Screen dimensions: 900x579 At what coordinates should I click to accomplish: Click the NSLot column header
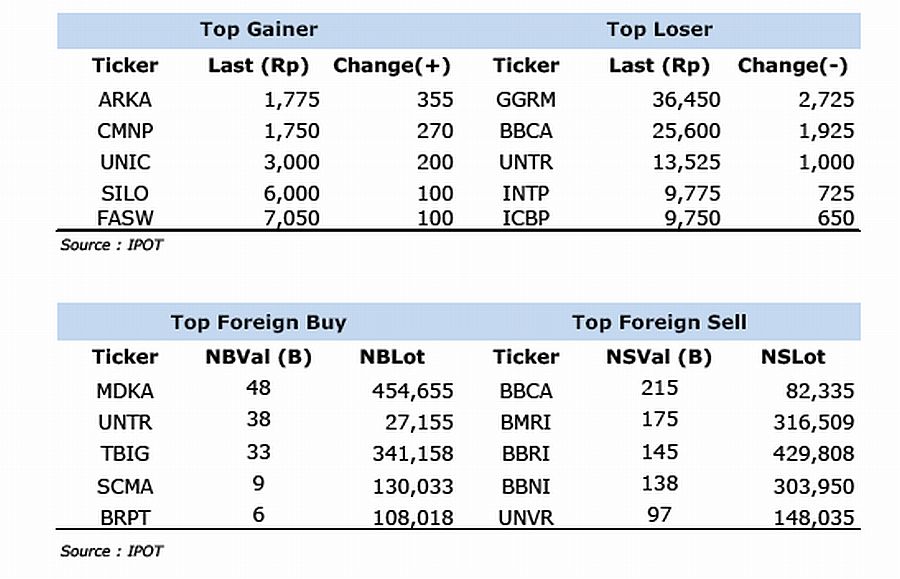click(793, 357)
